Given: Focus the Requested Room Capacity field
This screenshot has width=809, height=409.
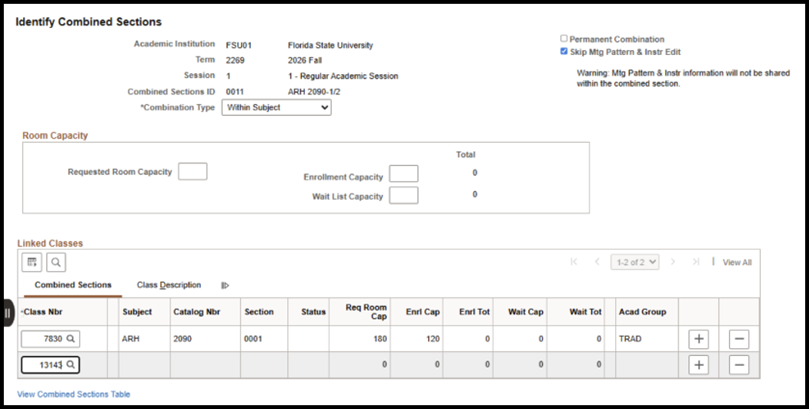Looking at the screenshot, I should [x=192, y=172].
